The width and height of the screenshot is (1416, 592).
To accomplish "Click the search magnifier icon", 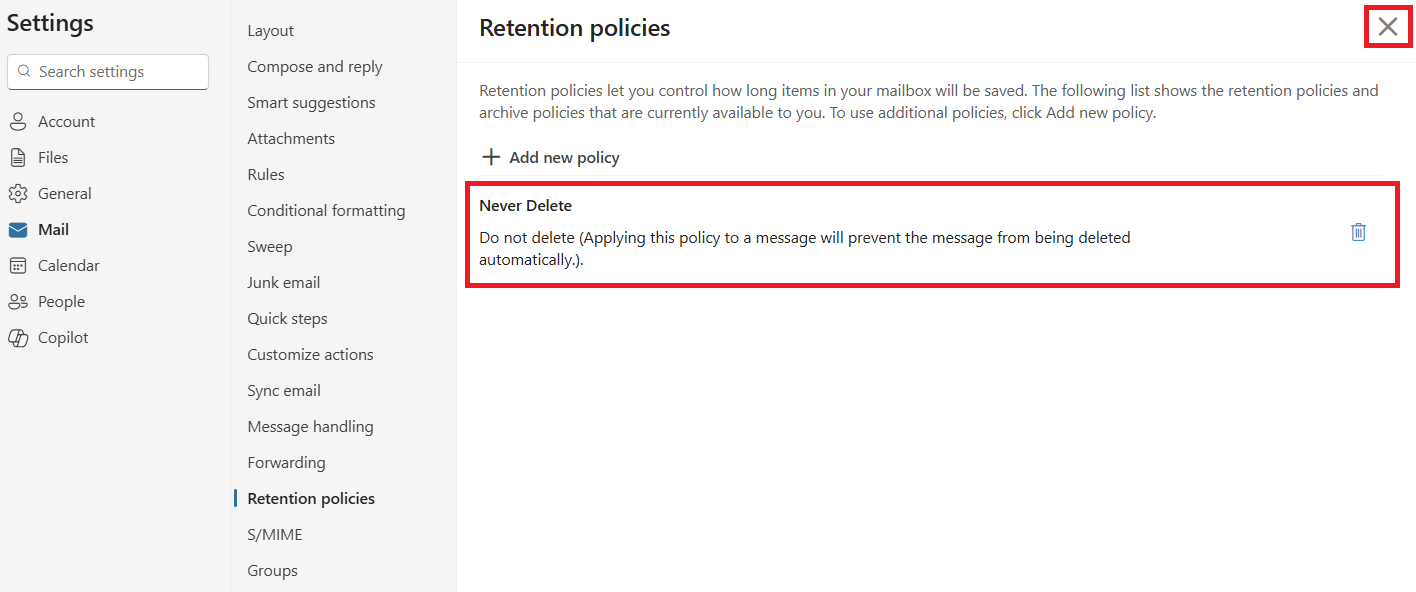I will [25, 72].
